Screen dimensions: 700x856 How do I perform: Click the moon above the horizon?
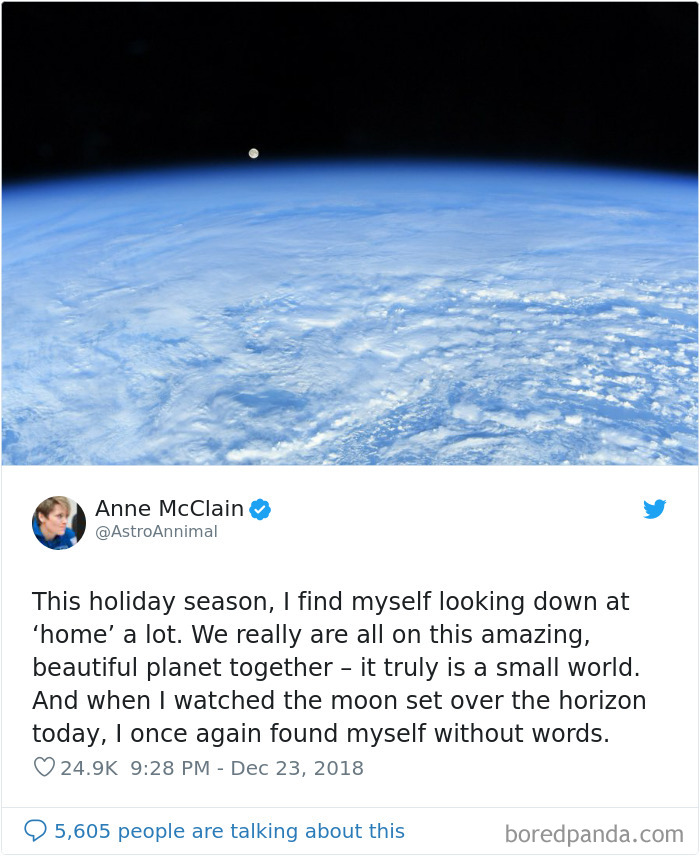(253, 153)
